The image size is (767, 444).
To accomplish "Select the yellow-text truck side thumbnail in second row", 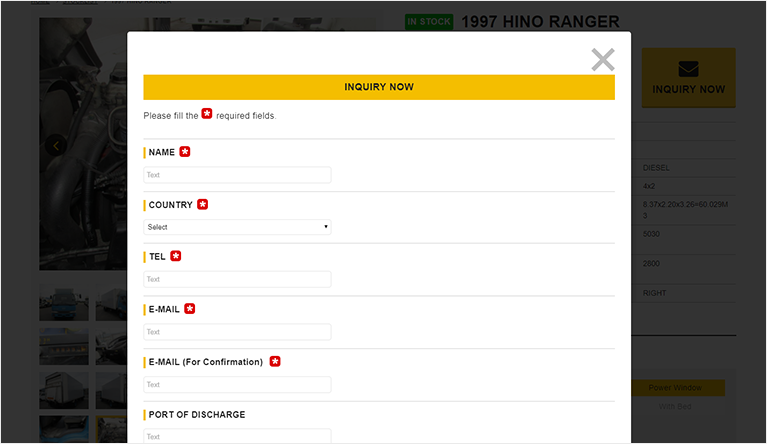I will coord(64,347).
